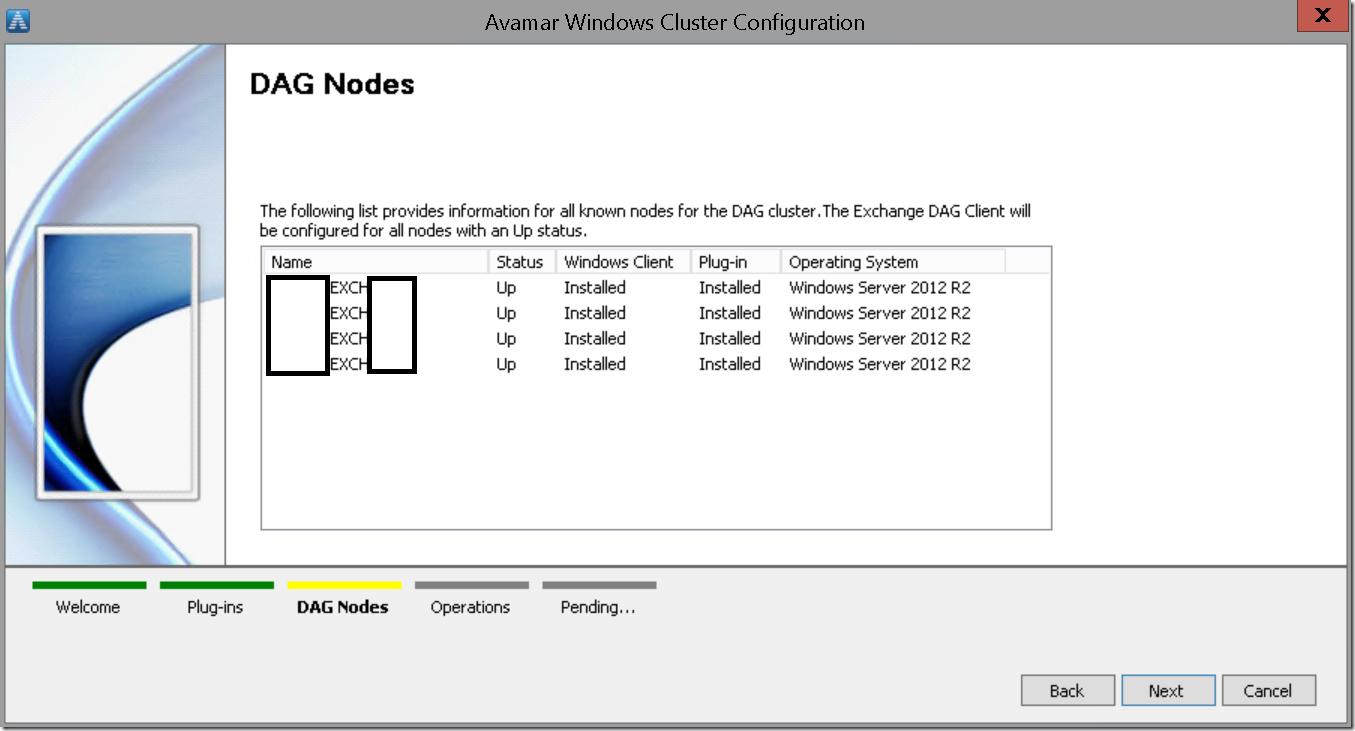Click the Next button
1355x731 pixels.
pyautogui.click(x=1168, y=691)
